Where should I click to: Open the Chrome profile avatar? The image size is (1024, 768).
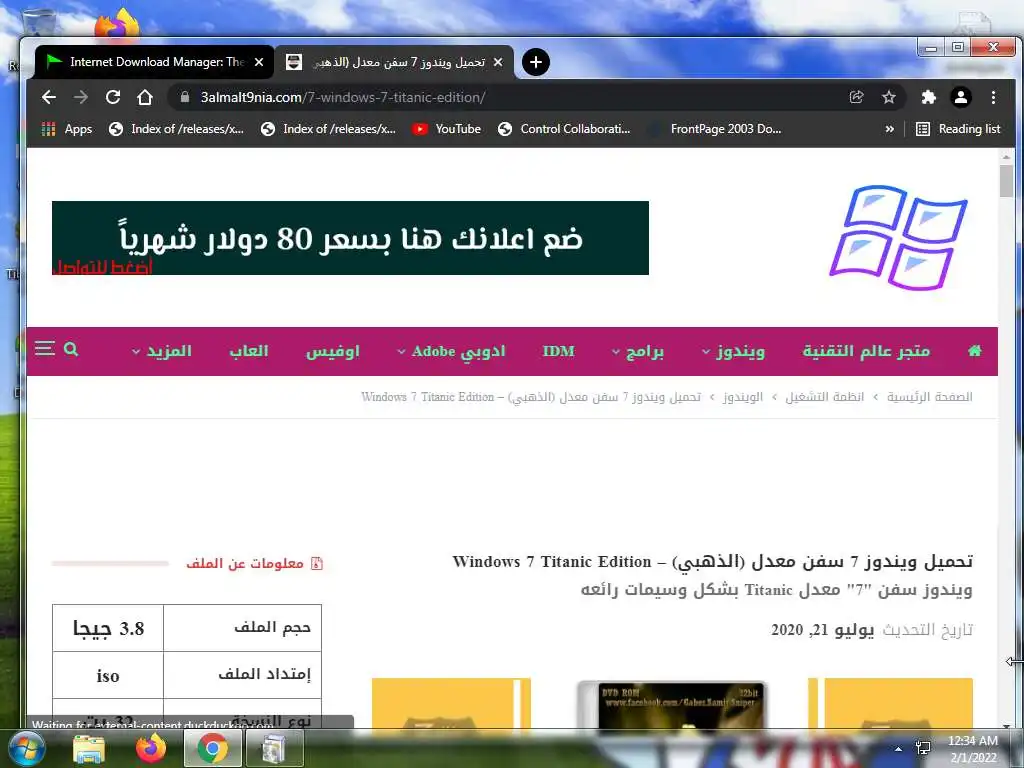[x=961, y=97]
